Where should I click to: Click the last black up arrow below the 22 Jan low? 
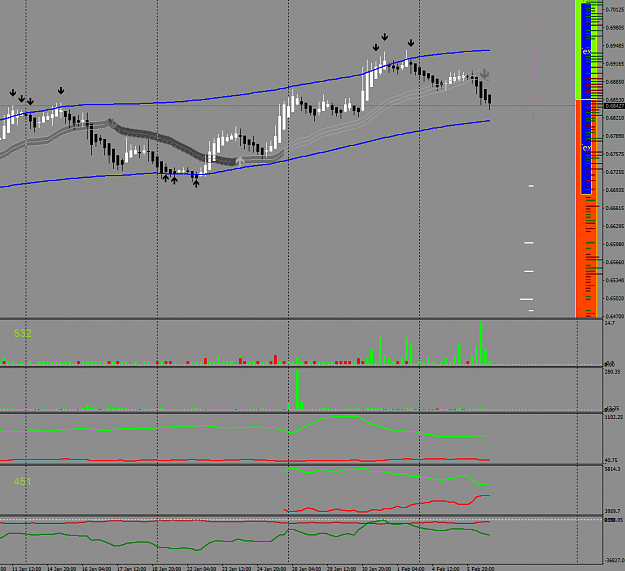pyautogui.click(x=196, y=184)
